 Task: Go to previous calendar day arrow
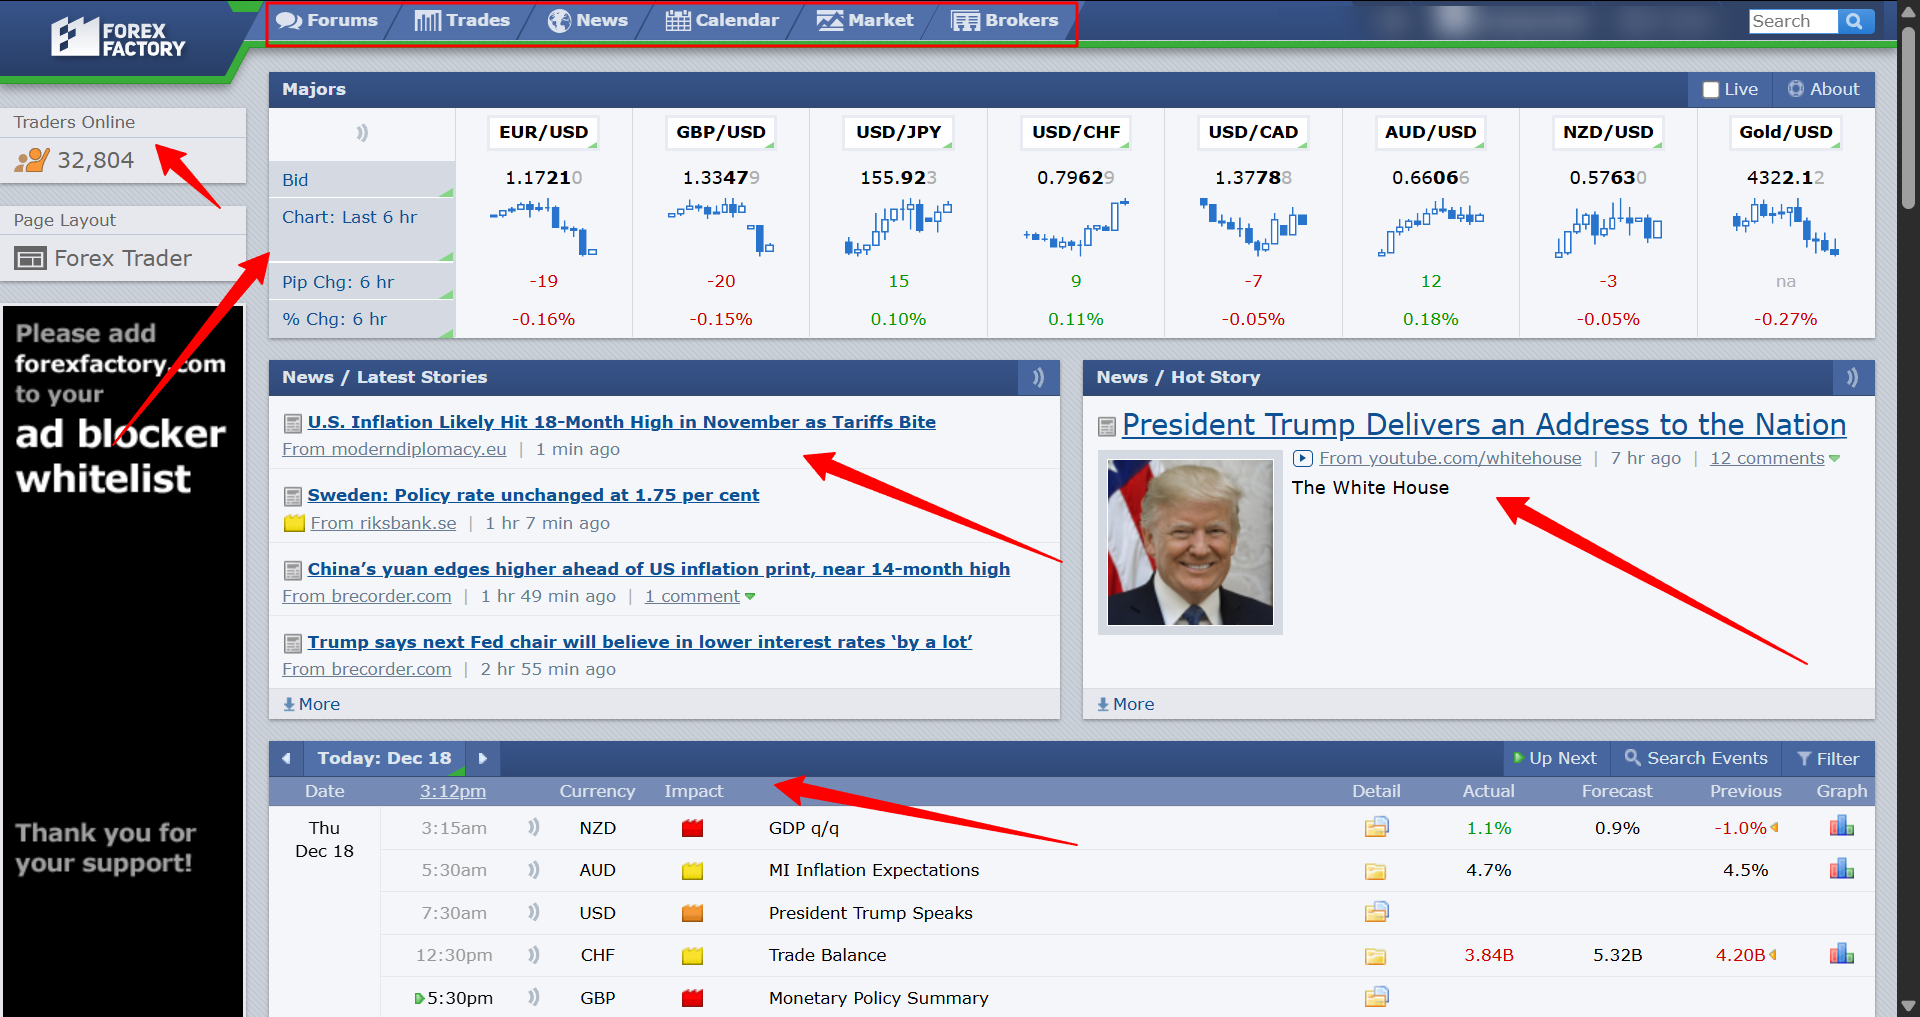[286, 759]
